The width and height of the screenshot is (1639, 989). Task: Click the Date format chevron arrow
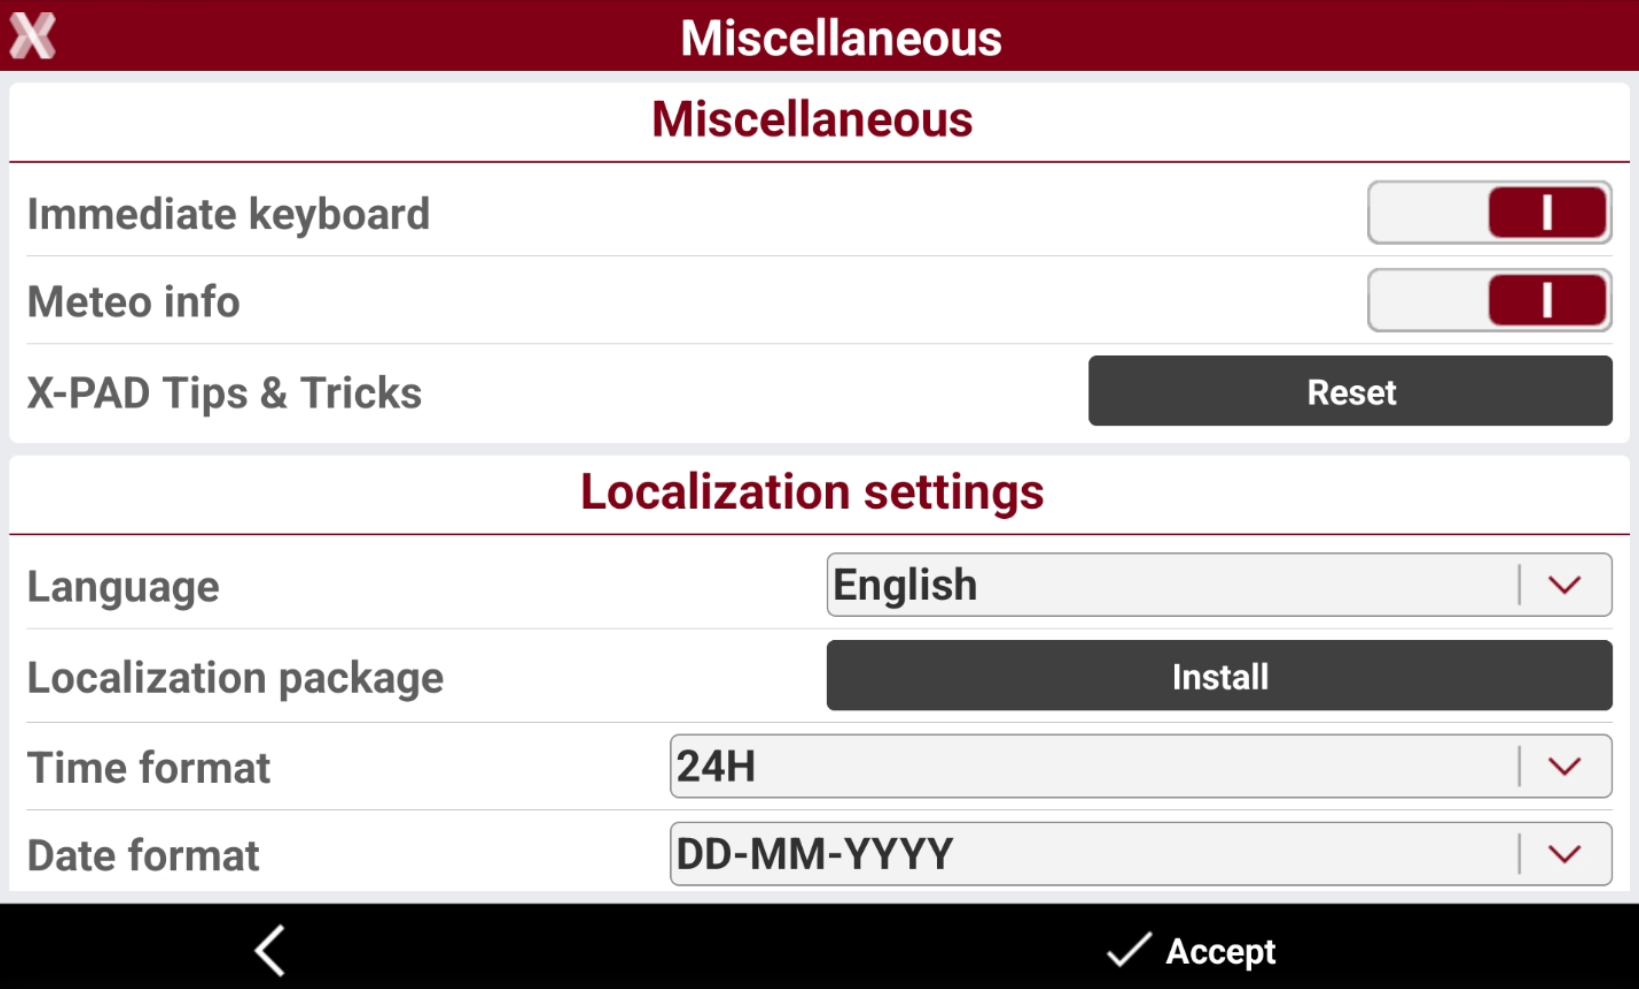pyautogui.click(x=1565, y=855)
